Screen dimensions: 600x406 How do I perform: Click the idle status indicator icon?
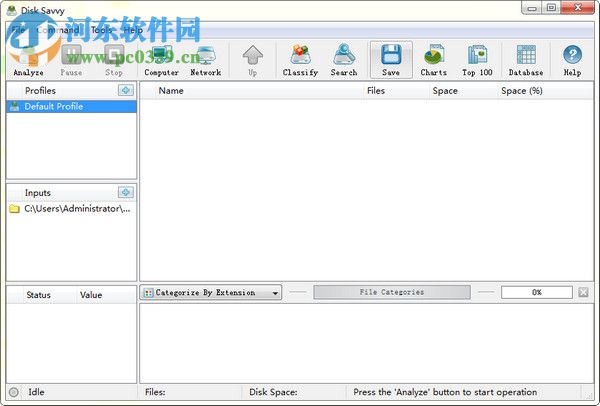tap(14, 392)
